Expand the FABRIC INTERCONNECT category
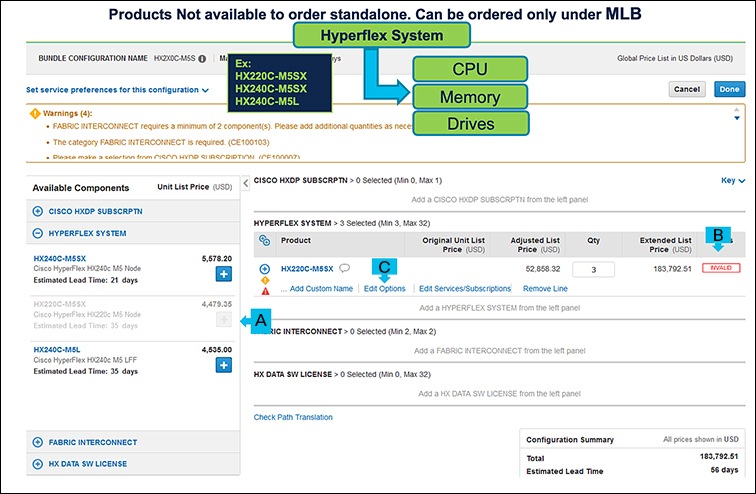This screenshot has width=756, height=494. click(38, 441)
